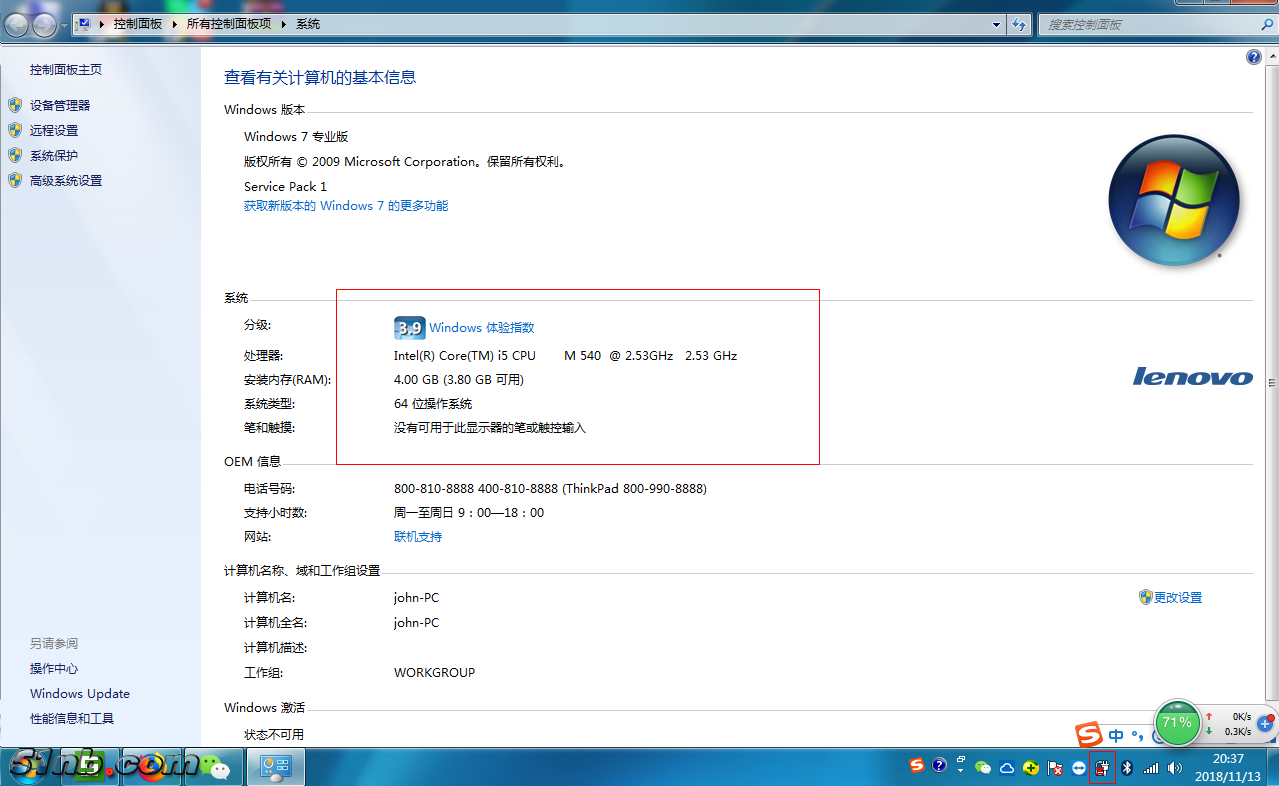Click the 搜索控制面板 search box

(x=1150, y=24)
